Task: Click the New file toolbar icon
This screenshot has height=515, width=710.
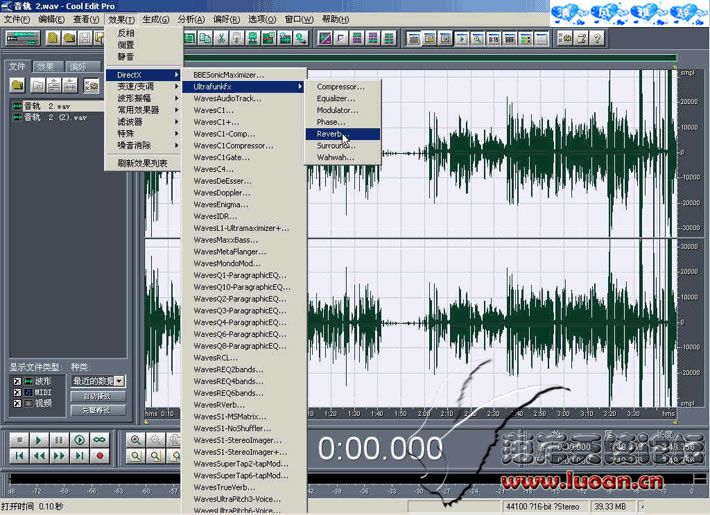Action: click(x=53, y=39)
